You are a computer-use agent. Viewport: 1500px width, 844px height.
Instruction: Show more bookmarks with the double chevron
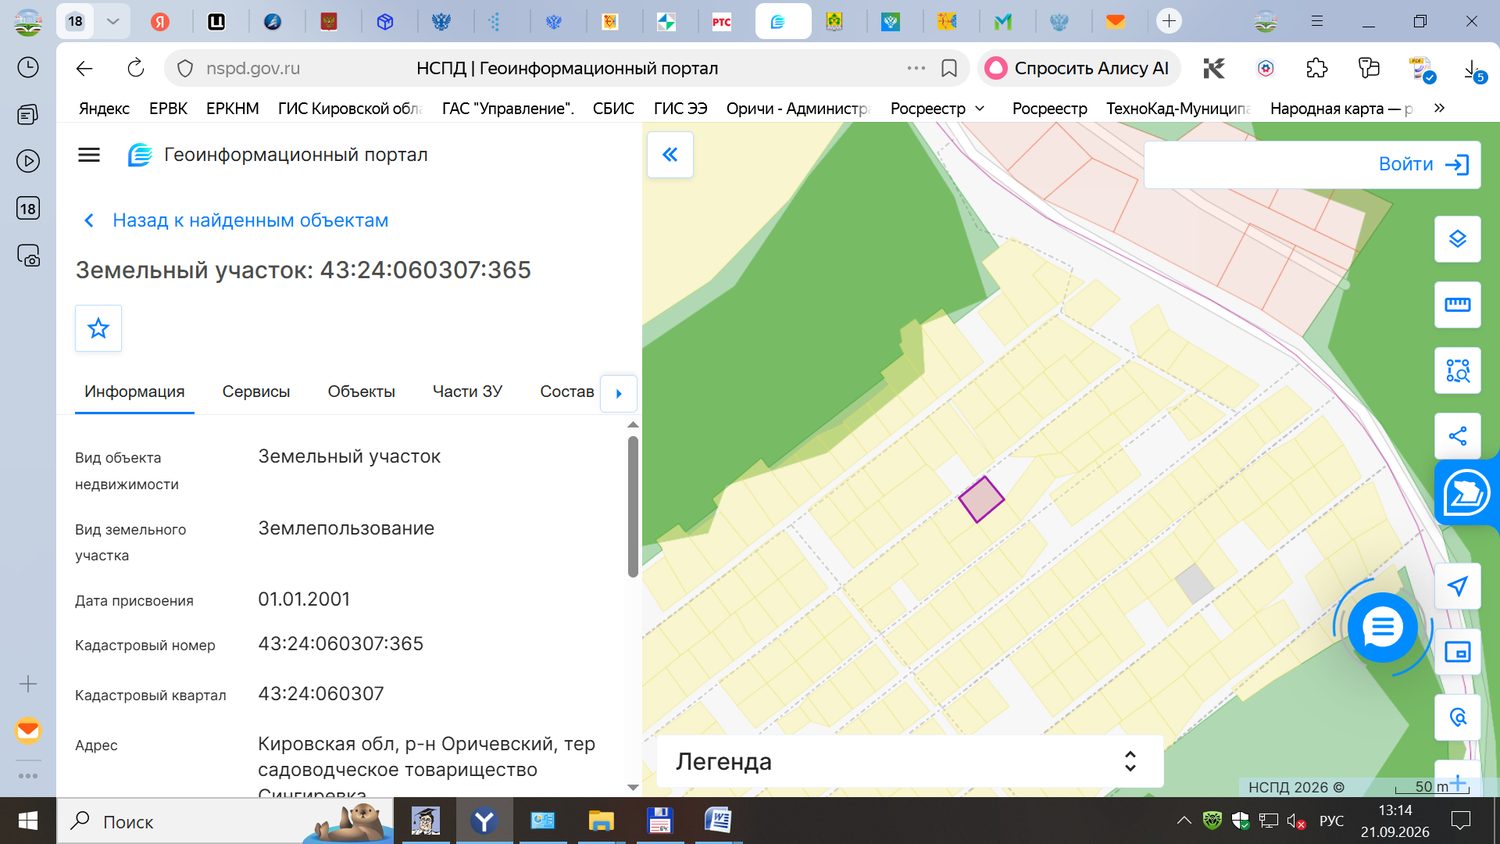[1439, 108]
